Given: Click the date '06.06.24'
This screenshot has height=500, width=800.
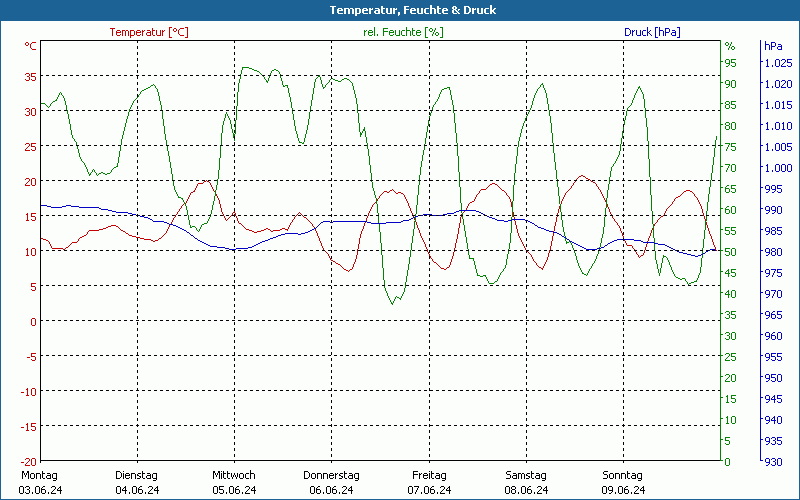Looking at the screenshot, I should pos(331,490).
